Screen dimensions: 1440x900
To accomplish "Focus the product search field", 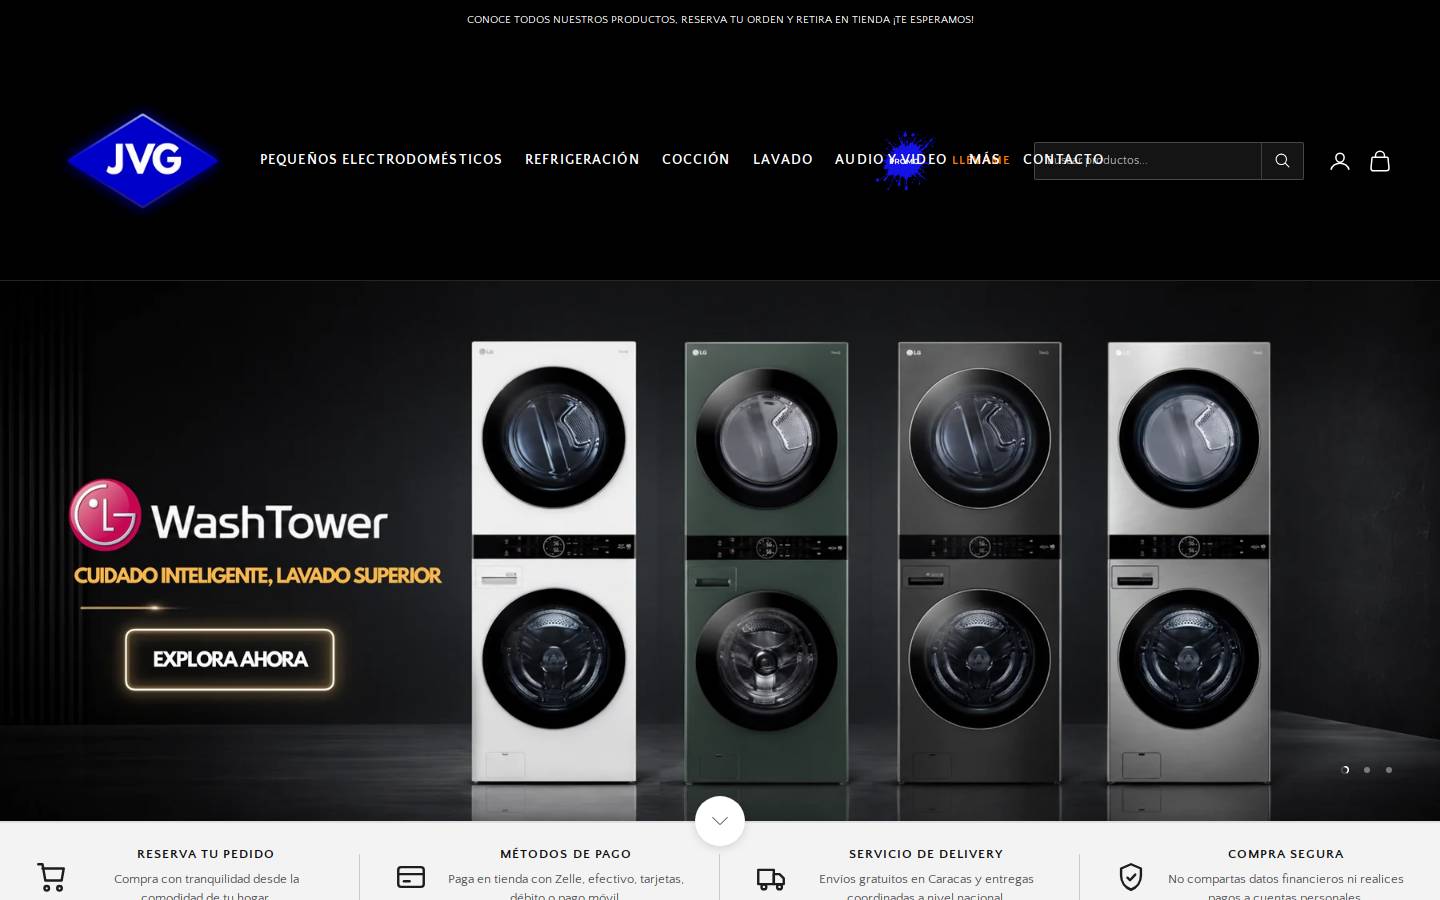I will click(1148, 161).
